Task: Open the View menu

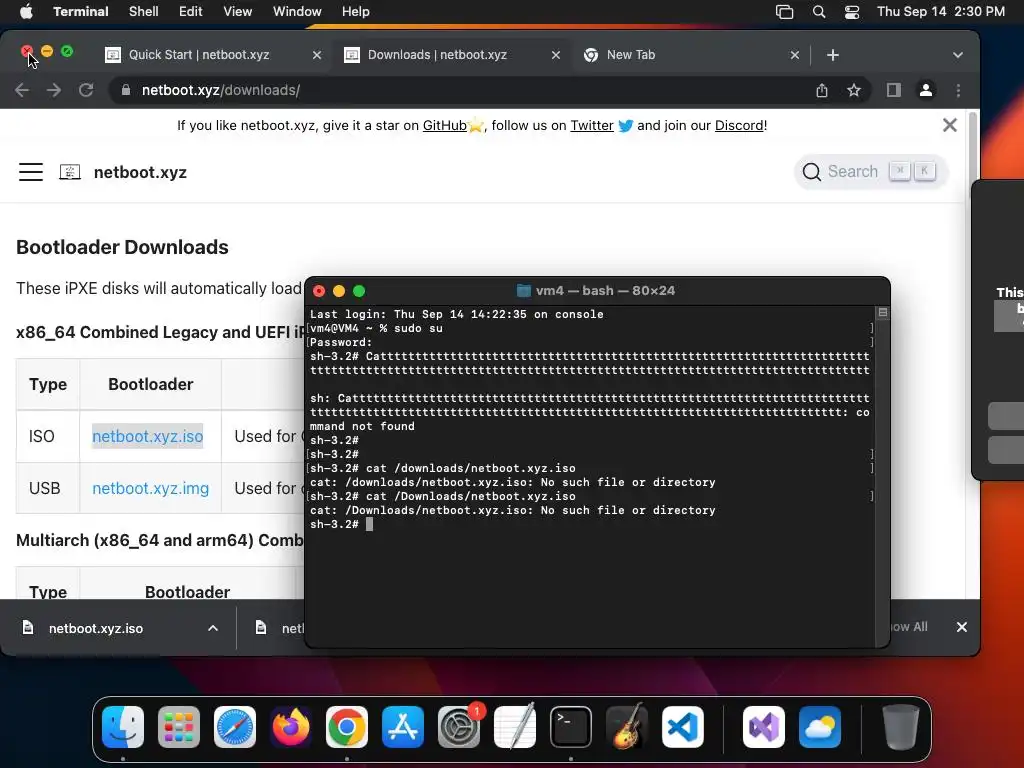Action: (238, 12)
